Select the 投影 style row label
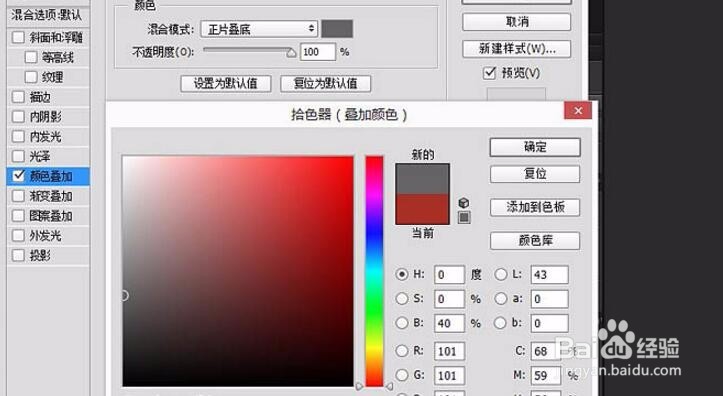Screen dimensions: 723x396 pos(40,255)
